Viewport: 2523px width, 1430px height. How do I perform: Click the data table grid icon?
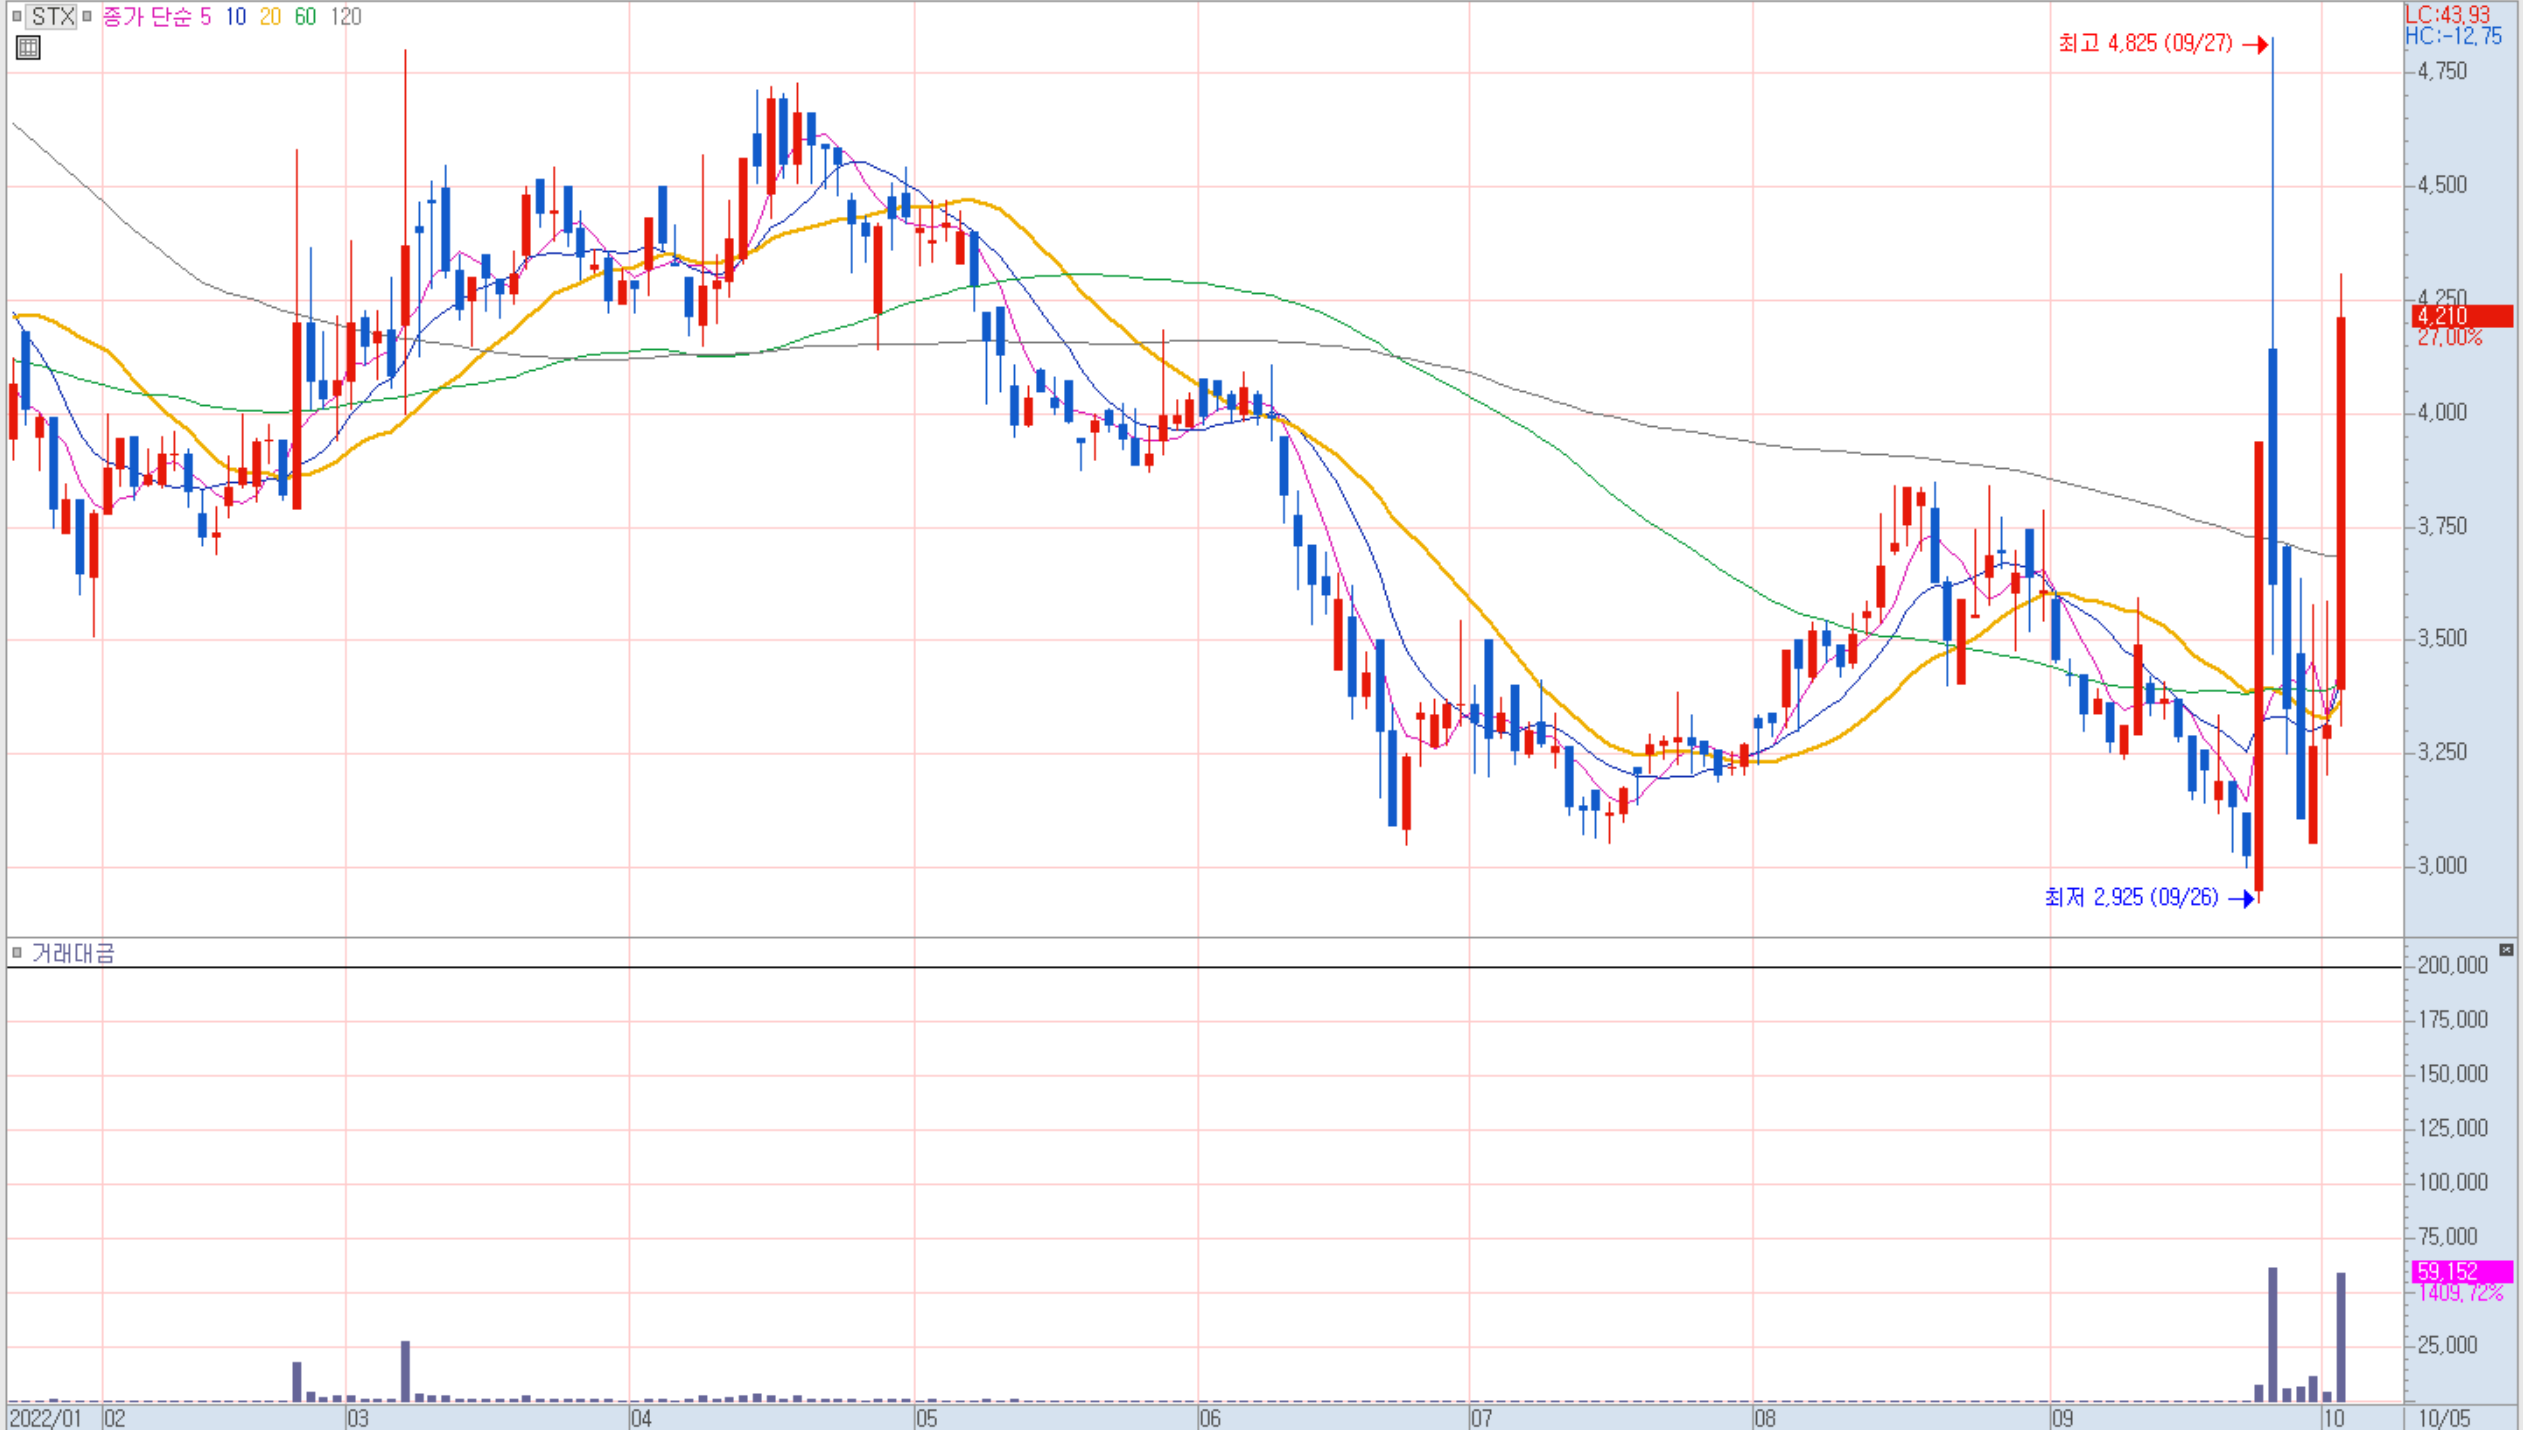click(x=28, y=47)
